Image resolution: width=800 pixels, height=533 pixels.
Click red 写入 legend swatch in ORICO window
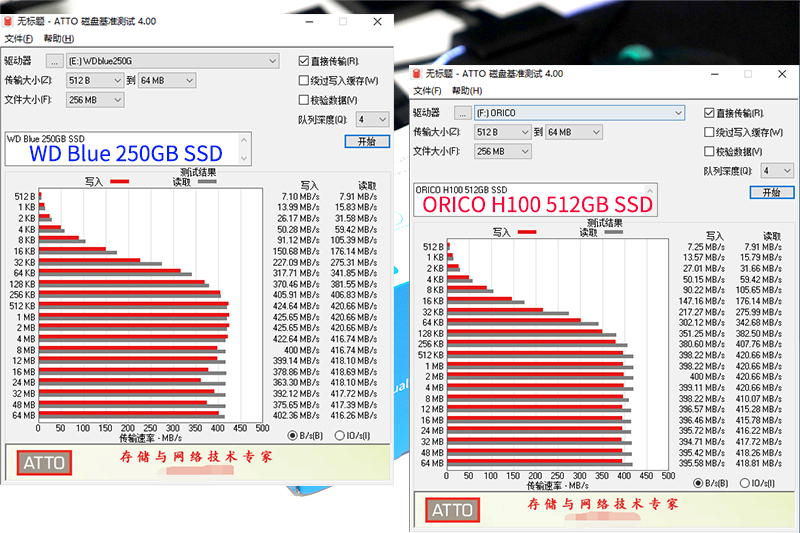click(528, 232)
